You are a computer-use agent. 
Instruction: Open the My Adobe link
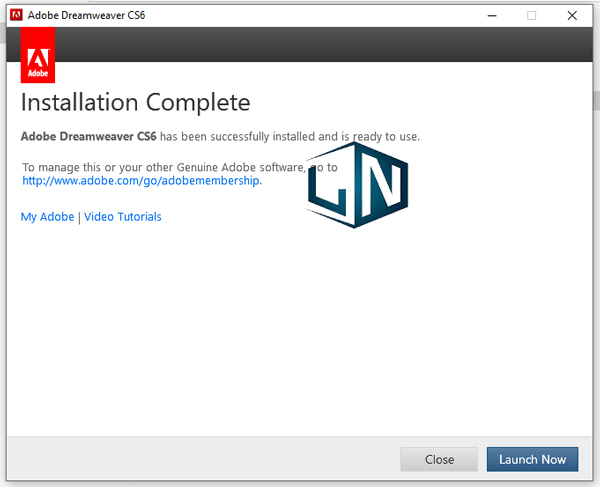(x=47, y=217)
